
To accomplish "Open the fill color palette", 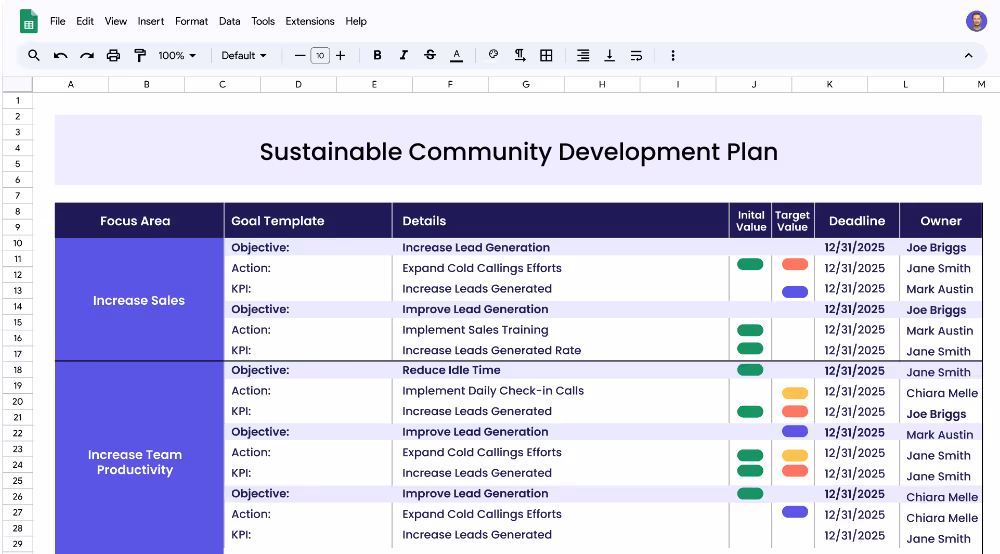I will (x=493, y=56).
